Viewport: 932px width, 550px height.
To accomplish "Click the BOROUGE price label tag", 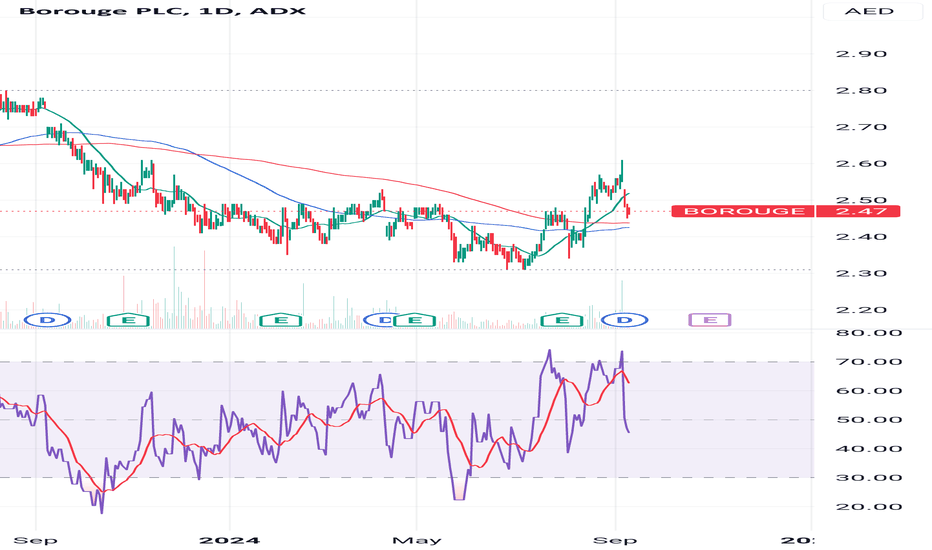I will 743,211.
